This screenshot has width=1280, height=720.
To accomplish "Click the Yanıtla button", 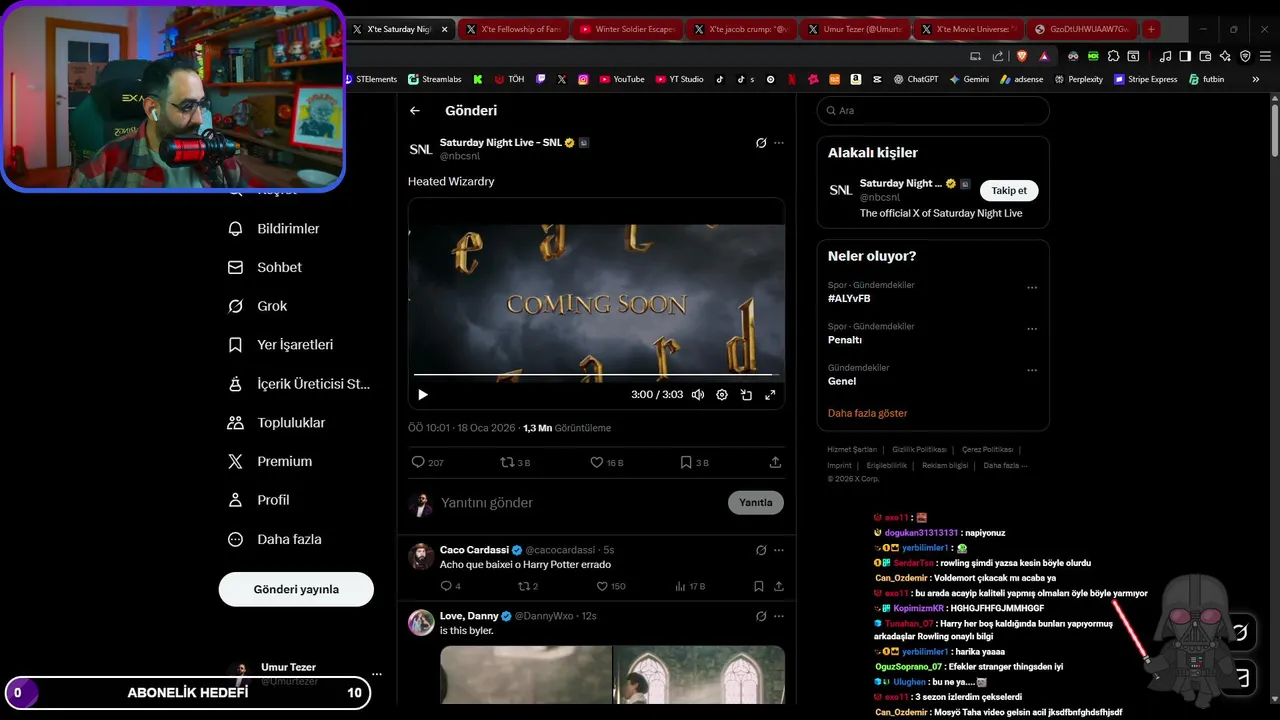I will coord(756,503).
